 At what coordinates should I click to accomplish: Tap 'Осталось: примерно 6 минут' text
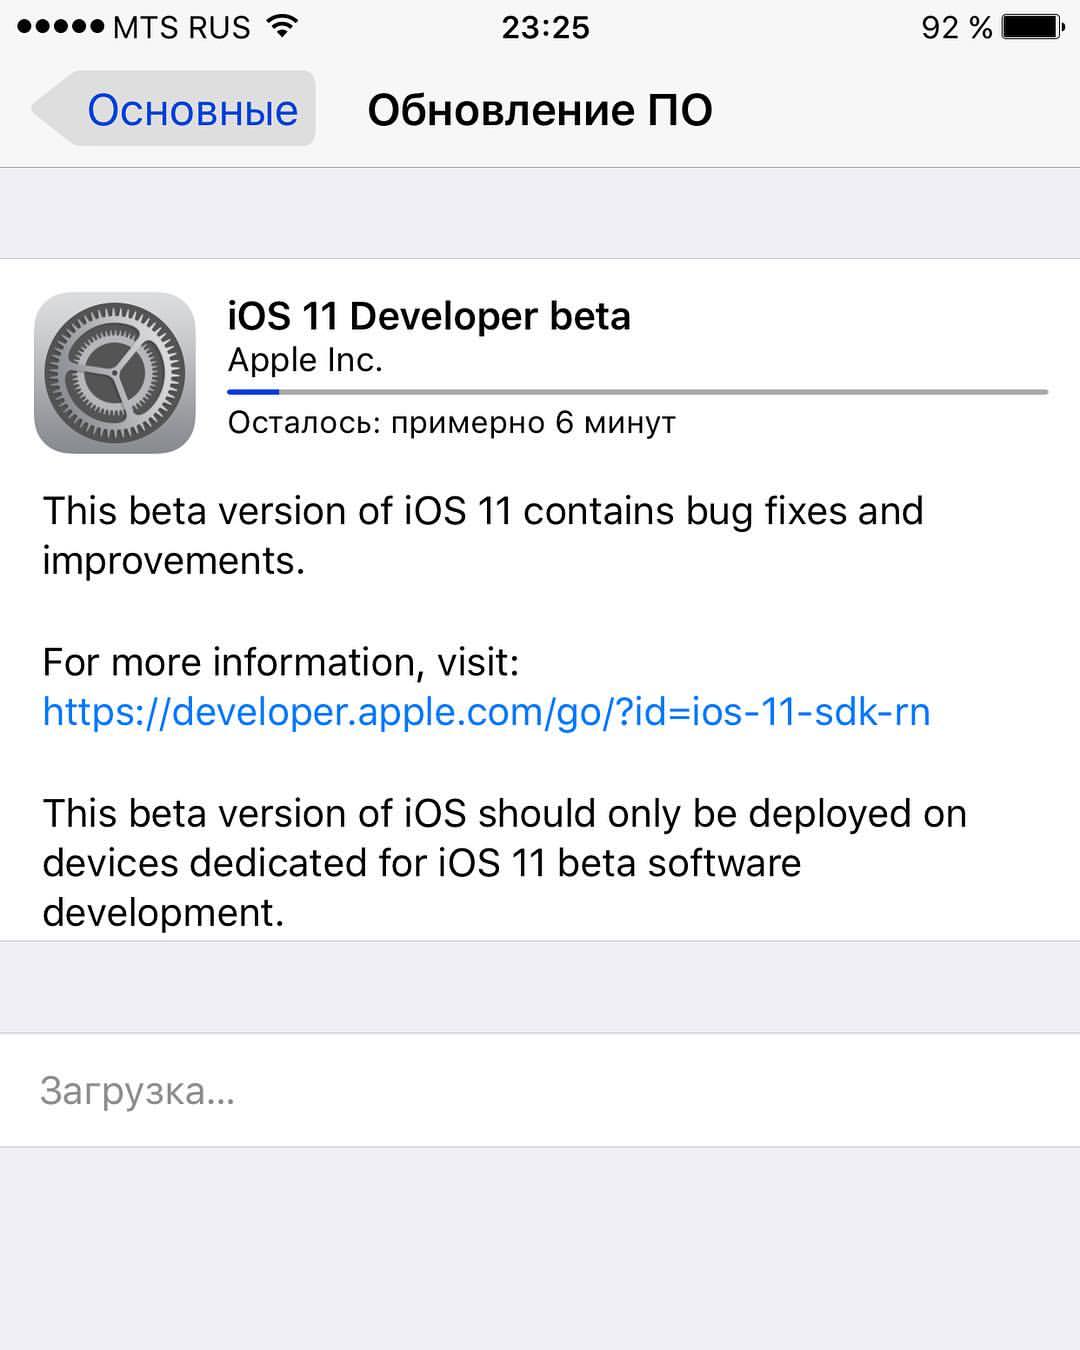pyautogui.click(x=452, y=423)
